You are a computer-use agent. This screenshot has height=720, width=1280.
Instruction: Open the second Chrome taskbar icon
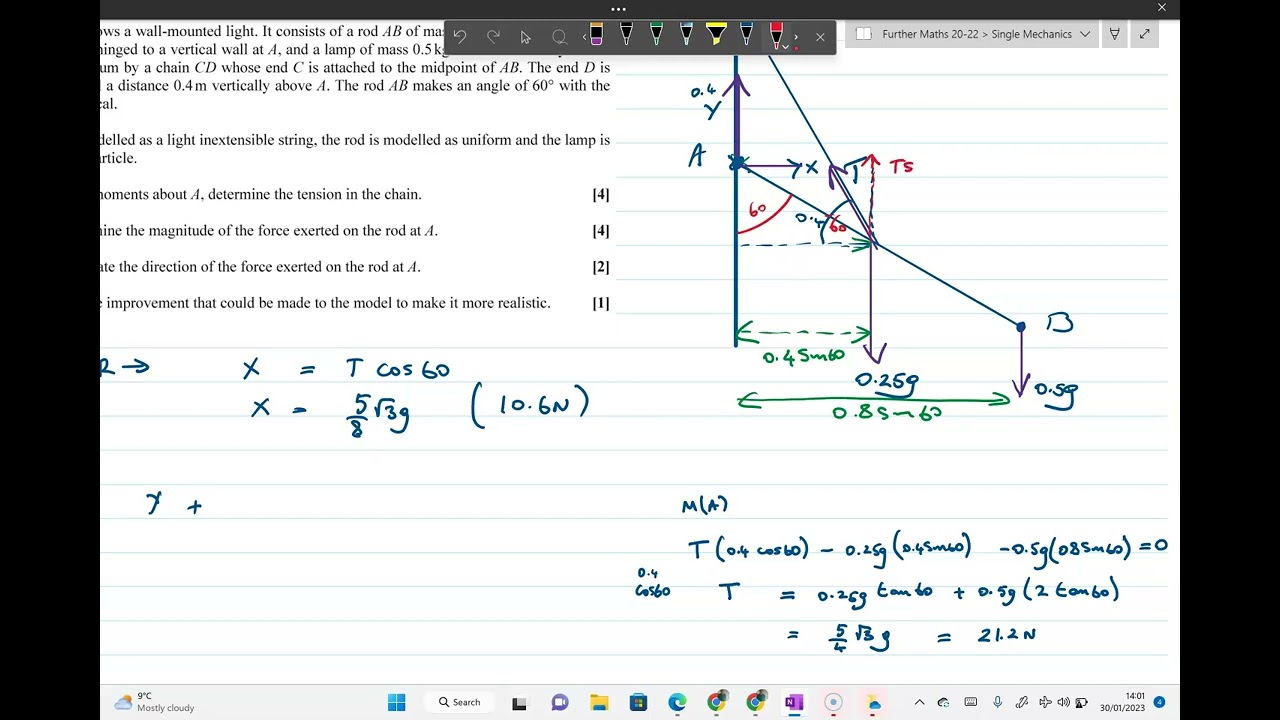pos(756,702)
